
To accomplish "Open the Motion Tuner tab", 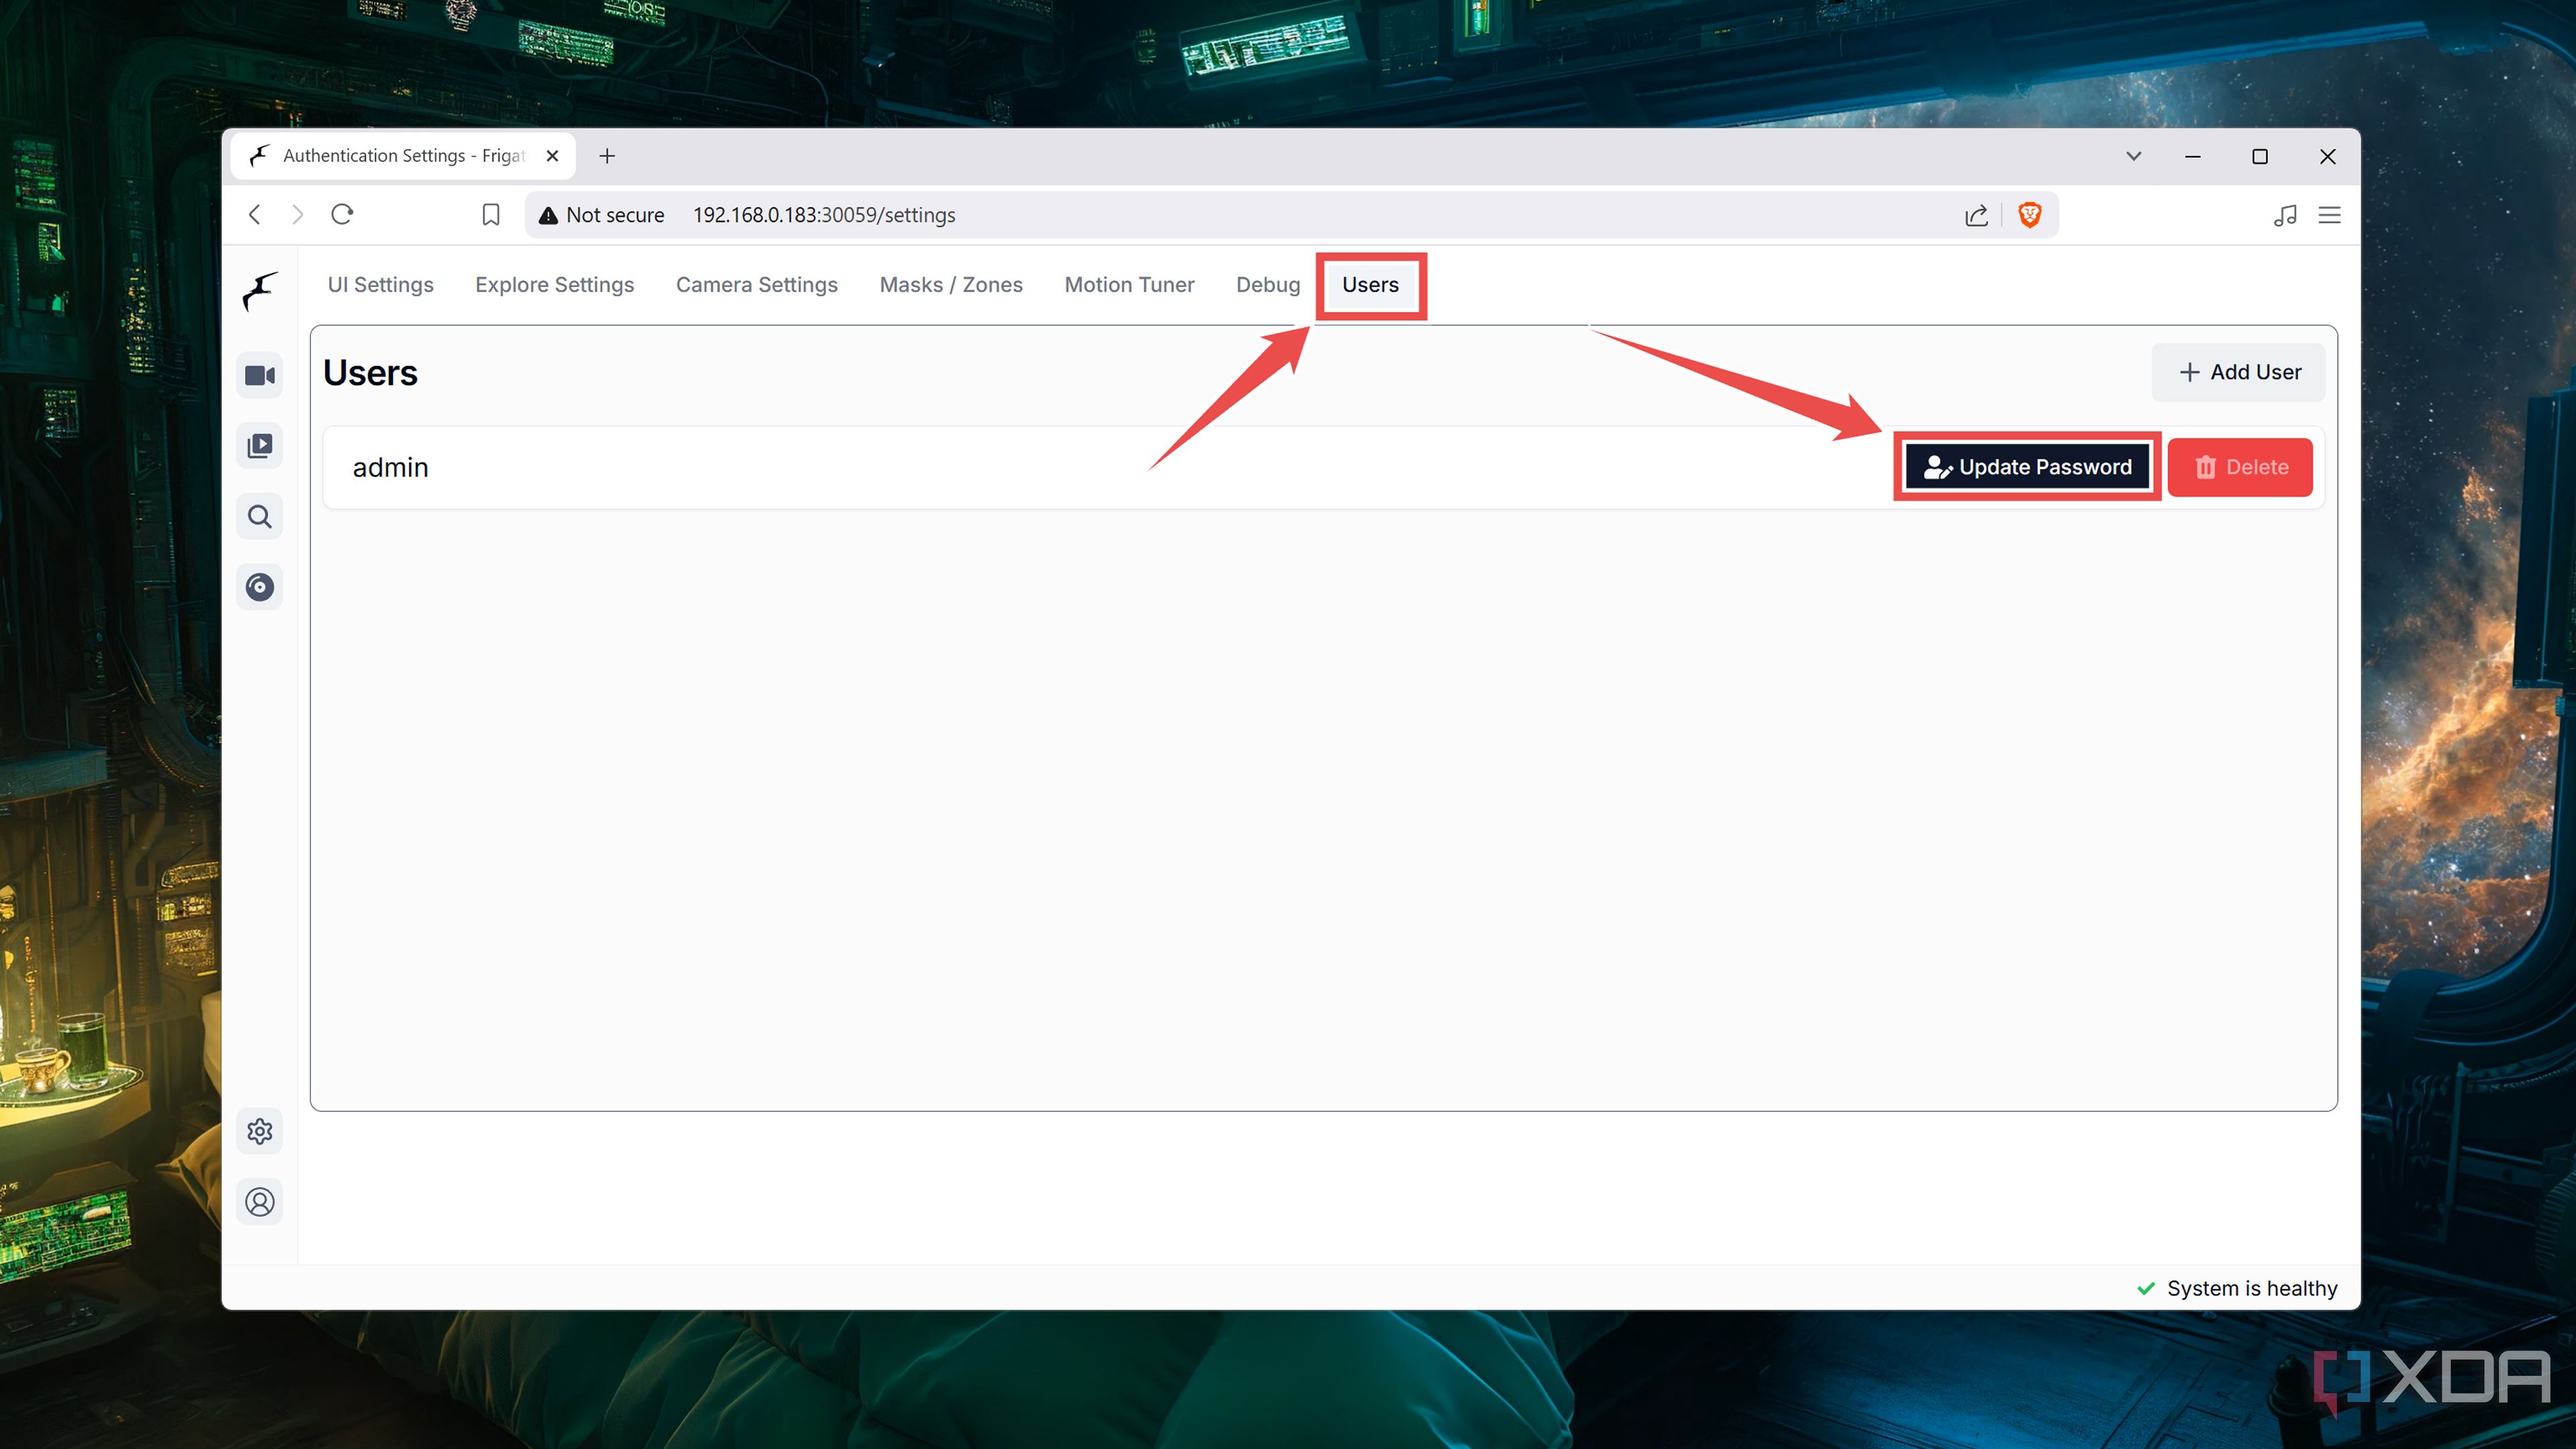I will [1129, 285].
